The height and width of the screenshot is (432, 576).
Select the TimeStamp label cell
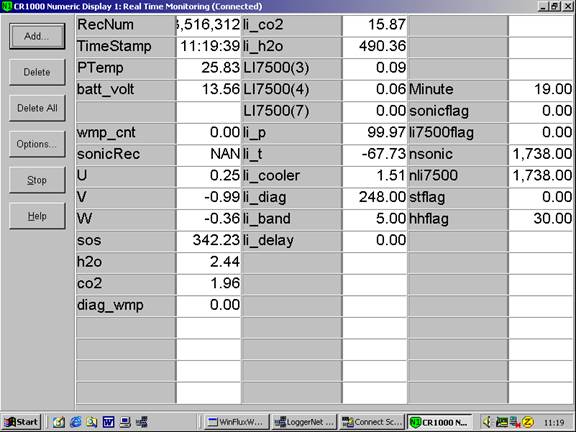click(126, 47)
